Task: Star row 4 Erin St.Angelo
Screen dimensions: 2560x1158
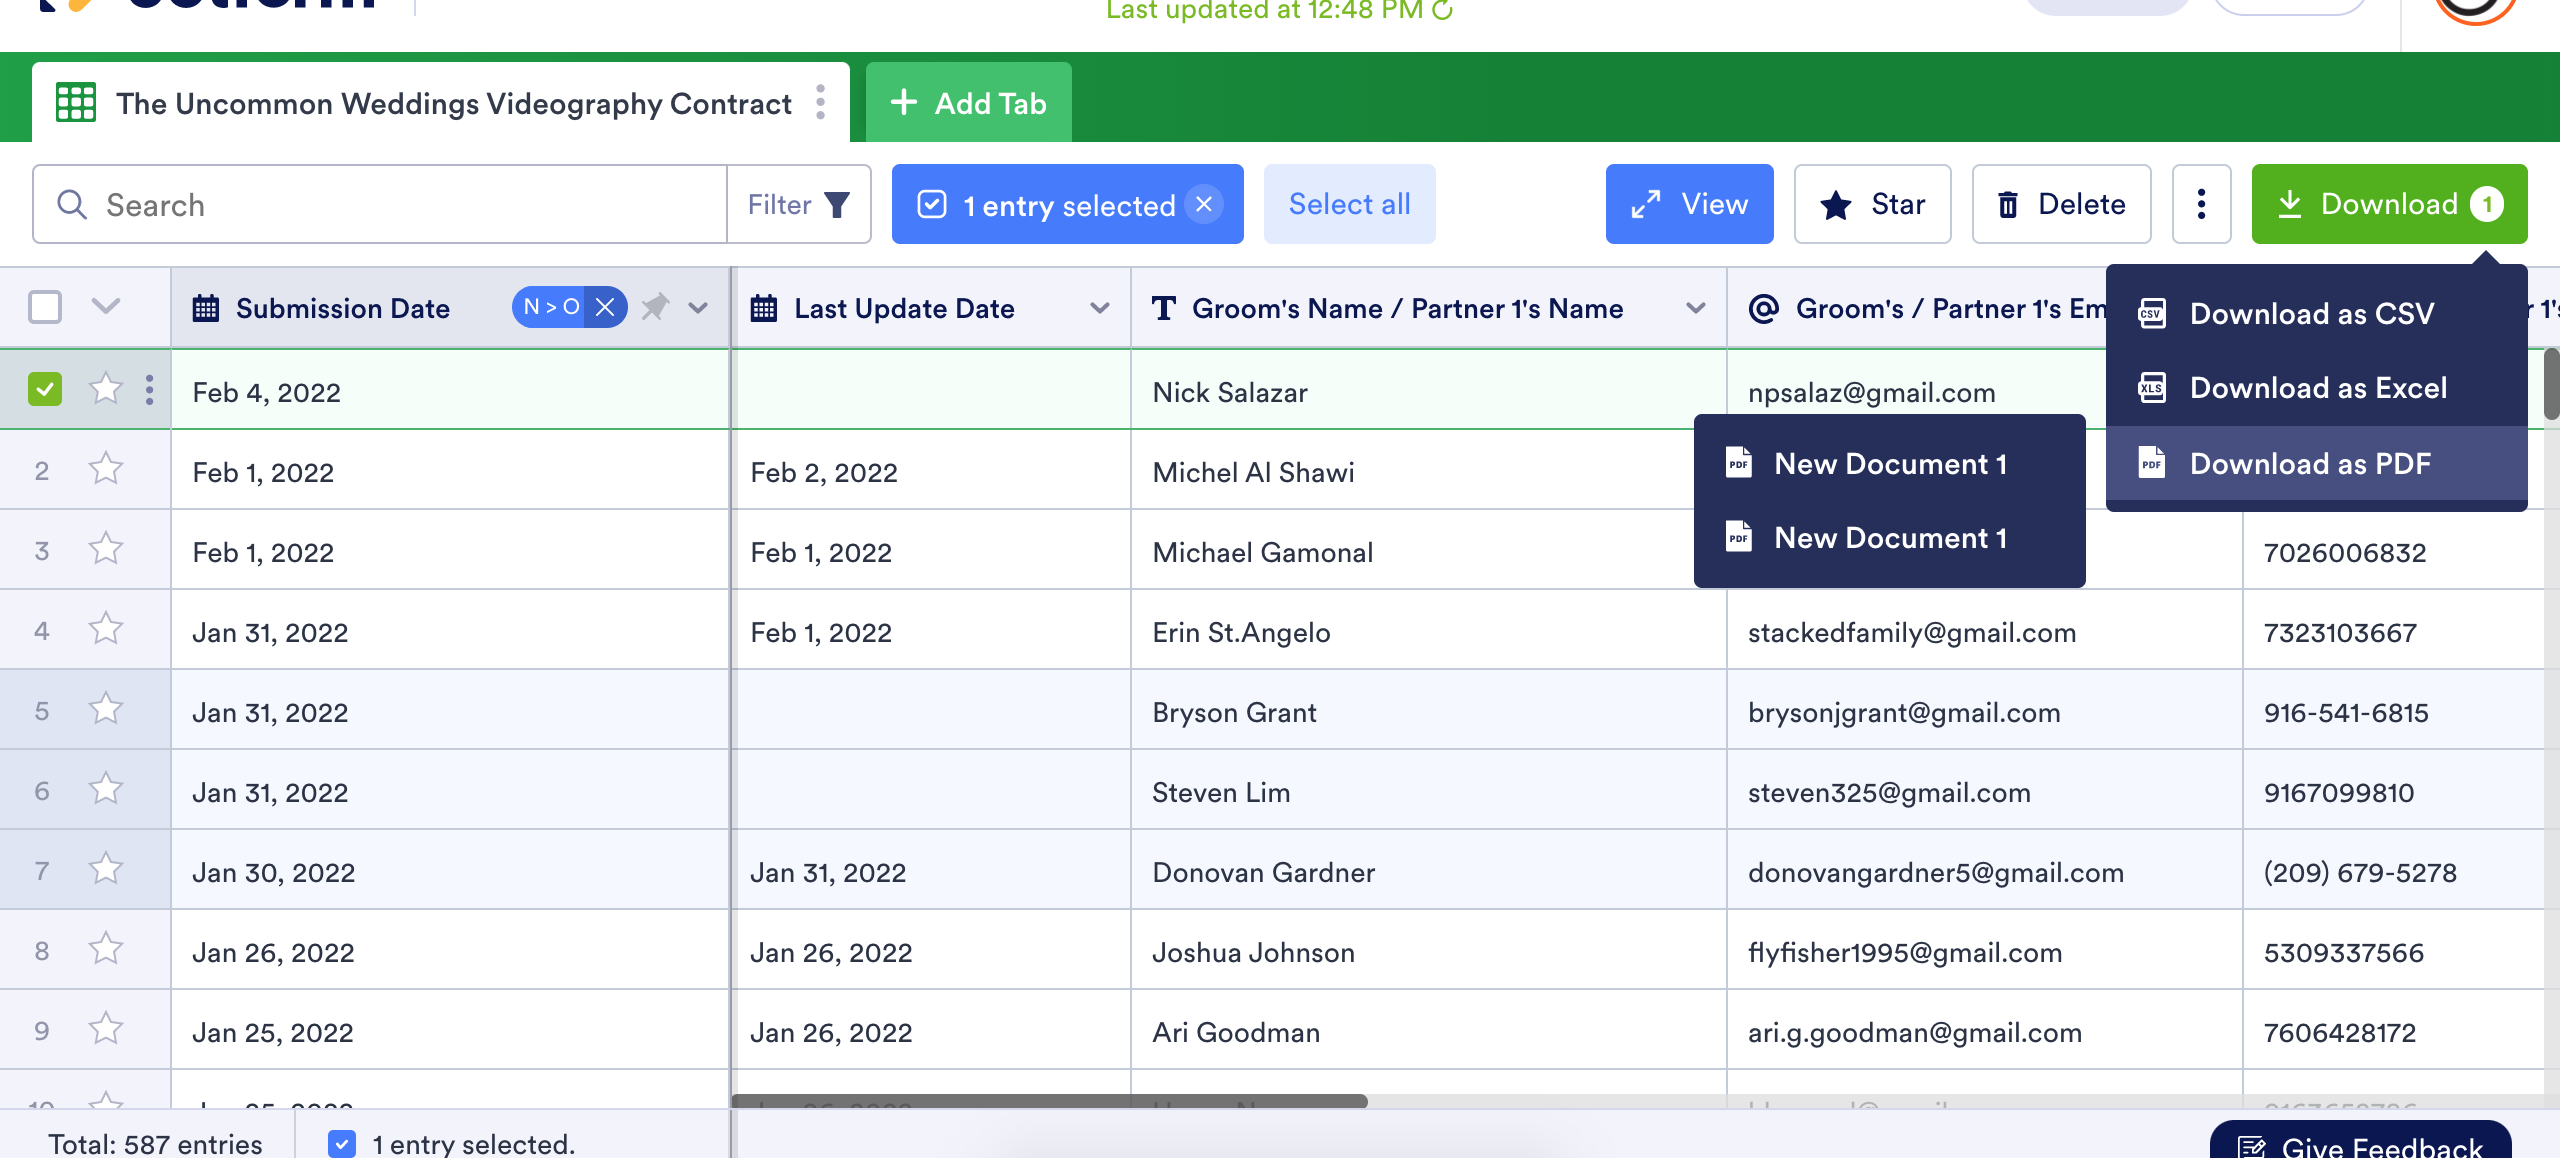Action: click(x=105, y=628)
